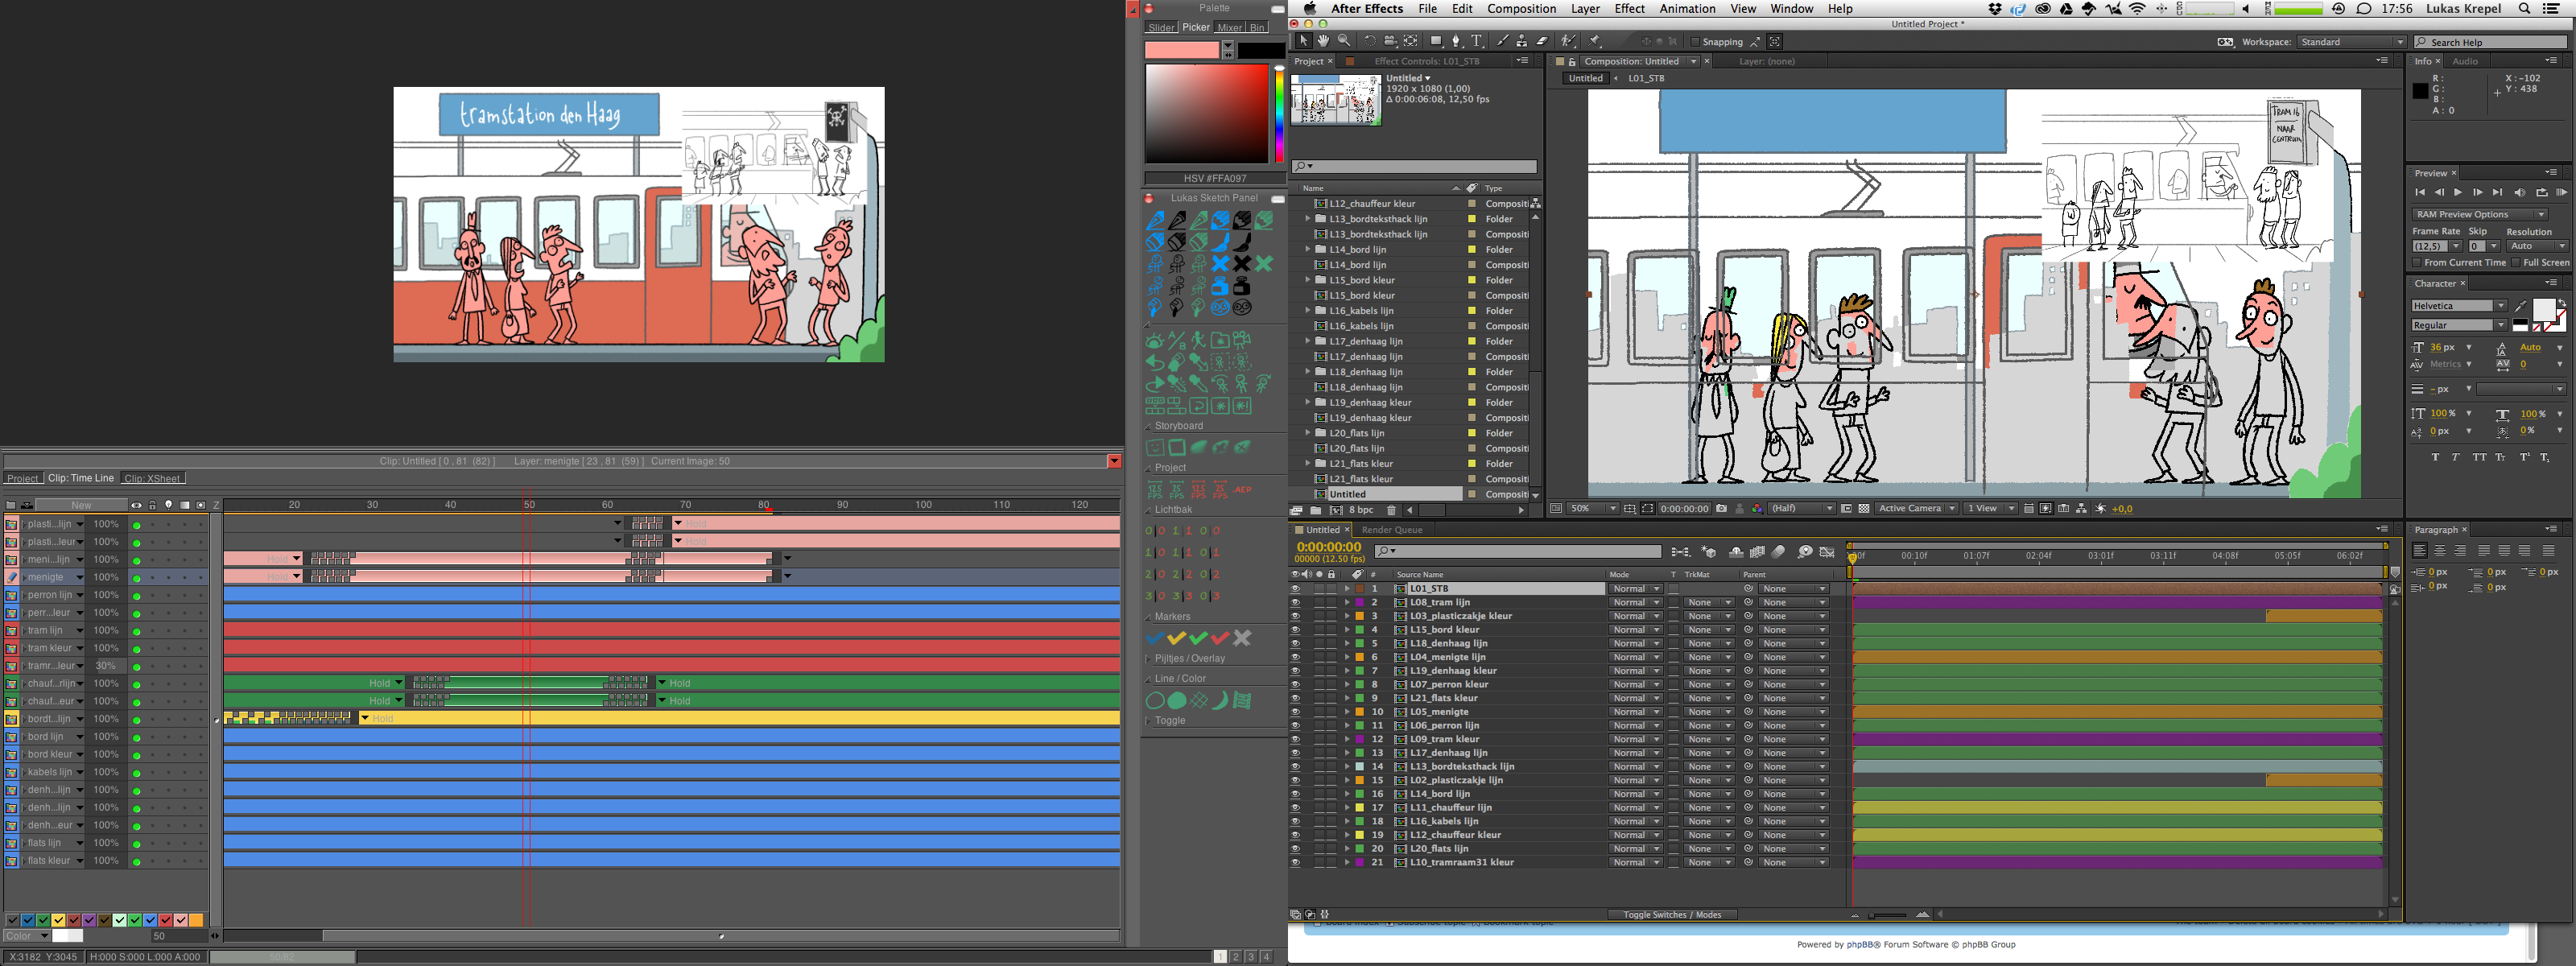This screenshot has height=966, width=2576.
Task: Open the 1 View dropdown
Action: pyautogui.click(x=1991, y=509)
